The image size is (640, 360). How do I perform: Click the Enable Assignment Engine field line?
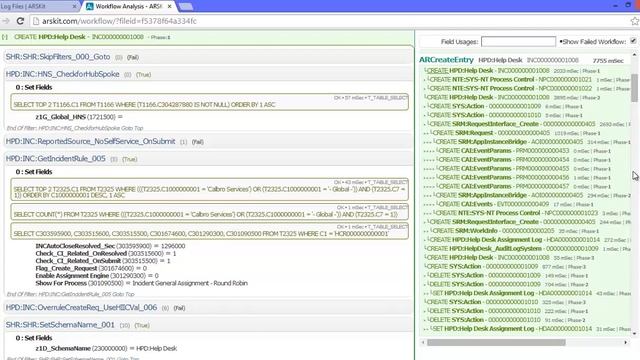pos(97,276)
